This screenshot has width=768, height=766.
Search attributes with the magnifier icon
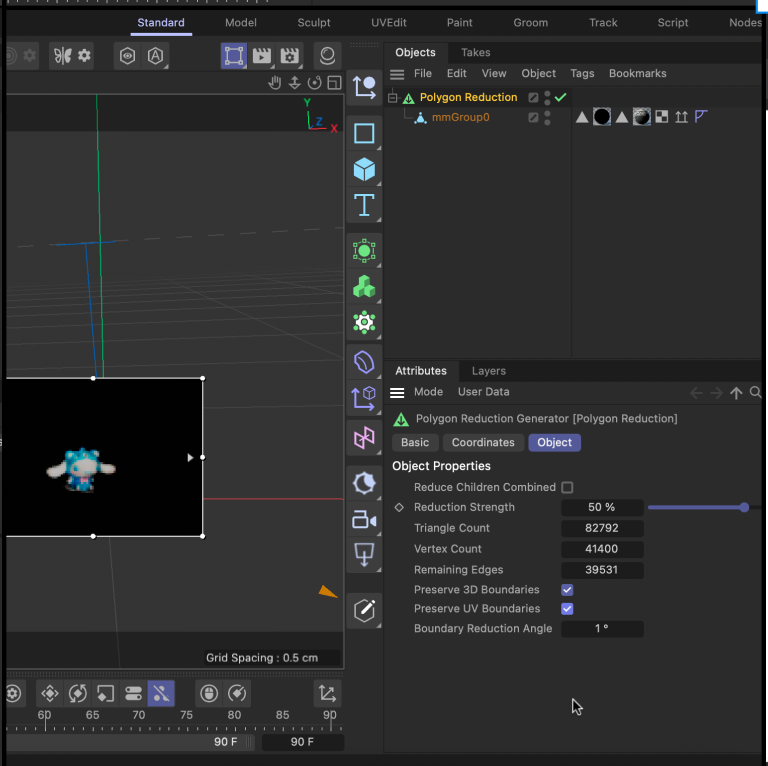[x=756, y=393]
